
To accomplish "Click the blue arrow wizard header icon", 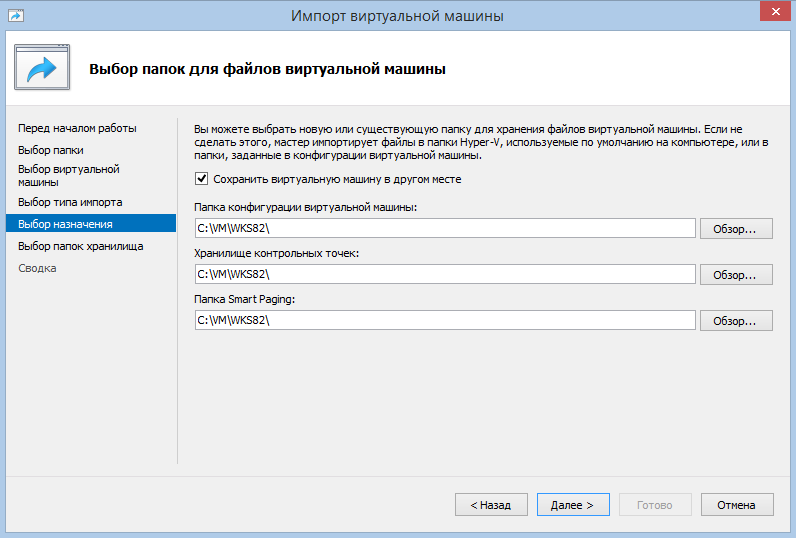I will point(41,68).
